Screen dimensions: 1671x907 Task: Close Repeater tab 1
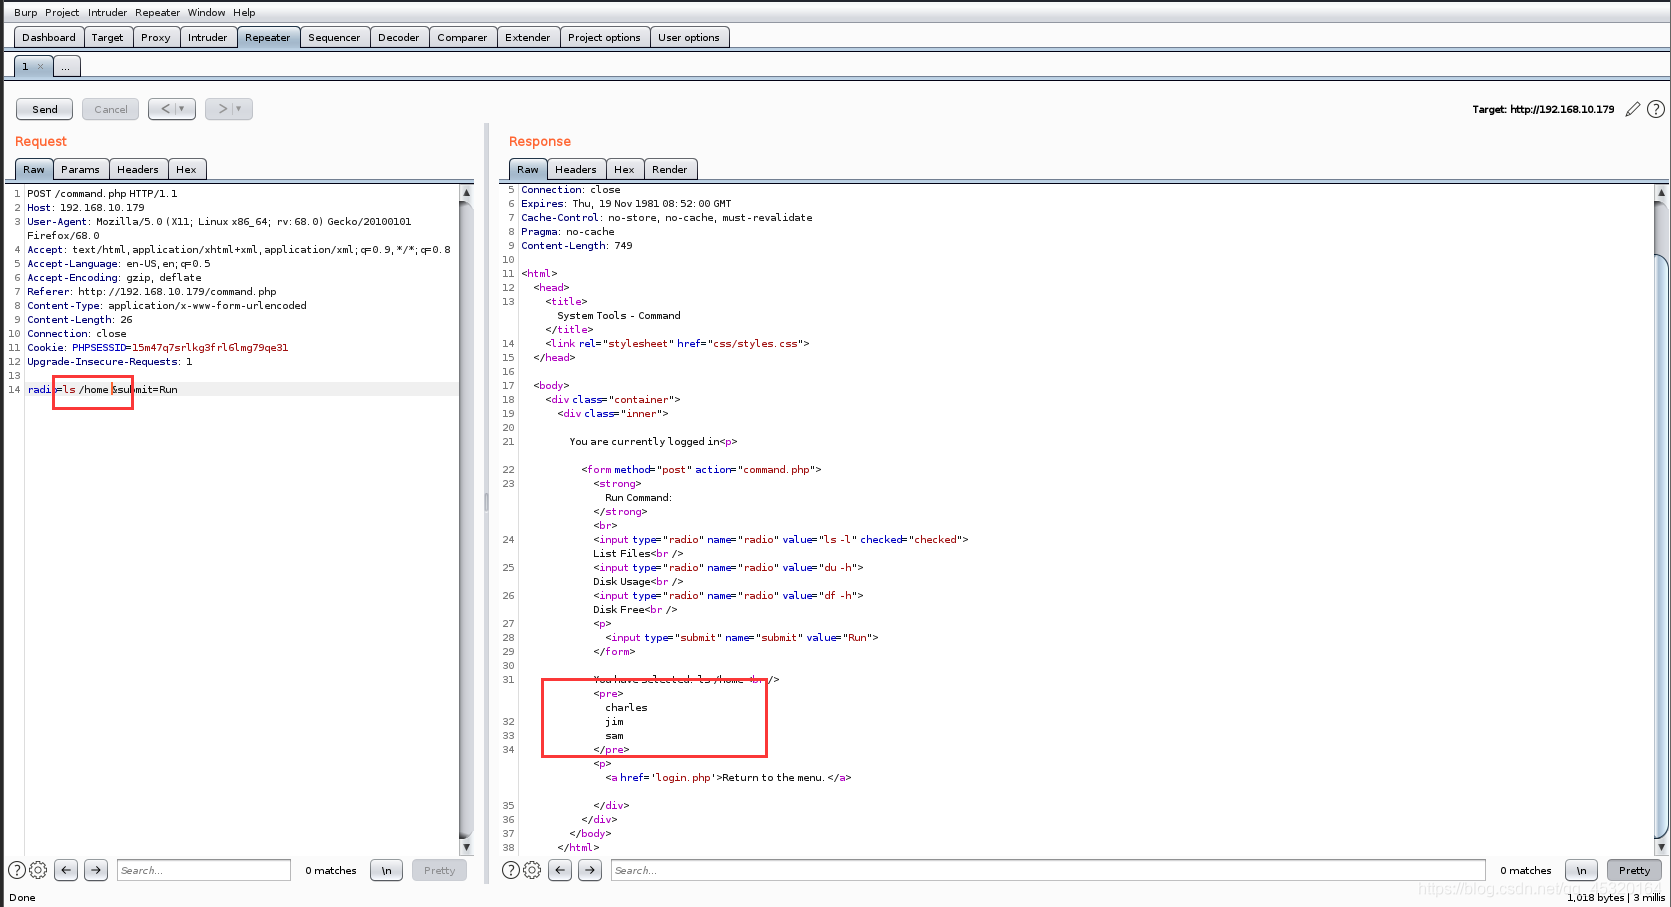[x=40, y=67]
